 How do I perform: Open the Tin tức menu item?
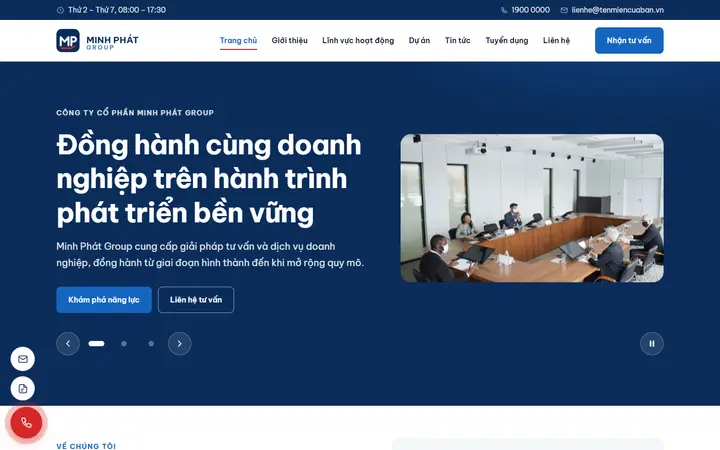[x=457, y=40]
